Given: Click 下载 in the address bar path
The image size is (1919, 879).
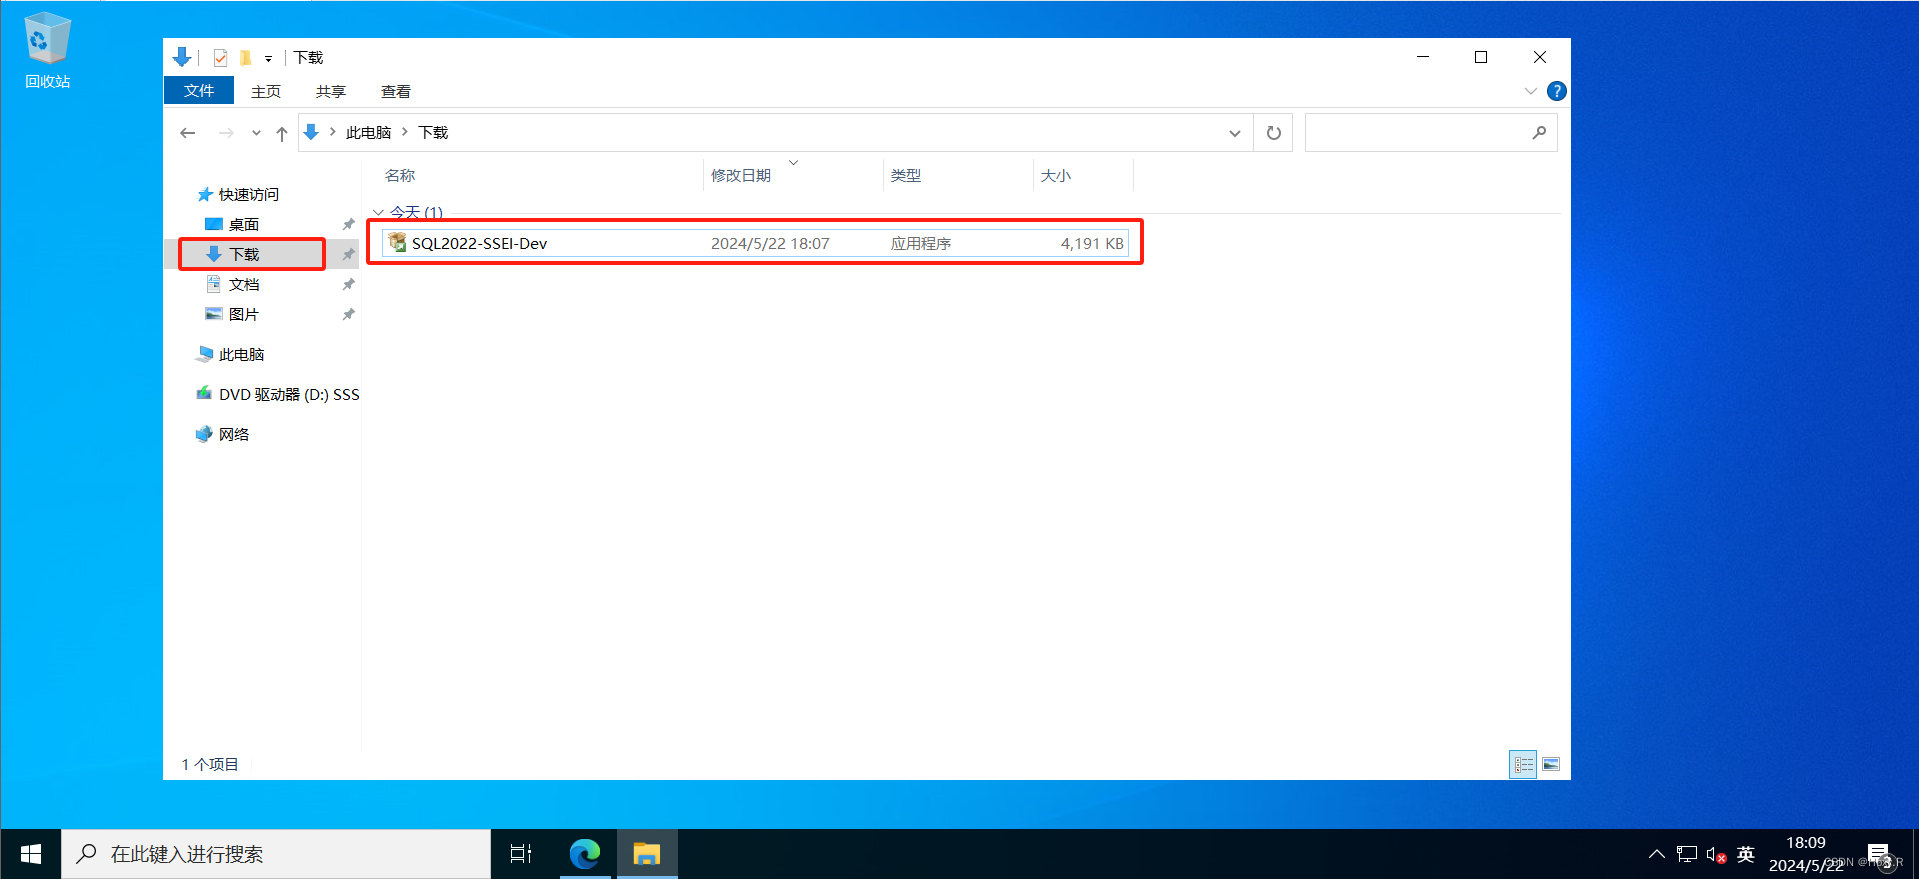Looking at the screenshot, I should (433, 132).
